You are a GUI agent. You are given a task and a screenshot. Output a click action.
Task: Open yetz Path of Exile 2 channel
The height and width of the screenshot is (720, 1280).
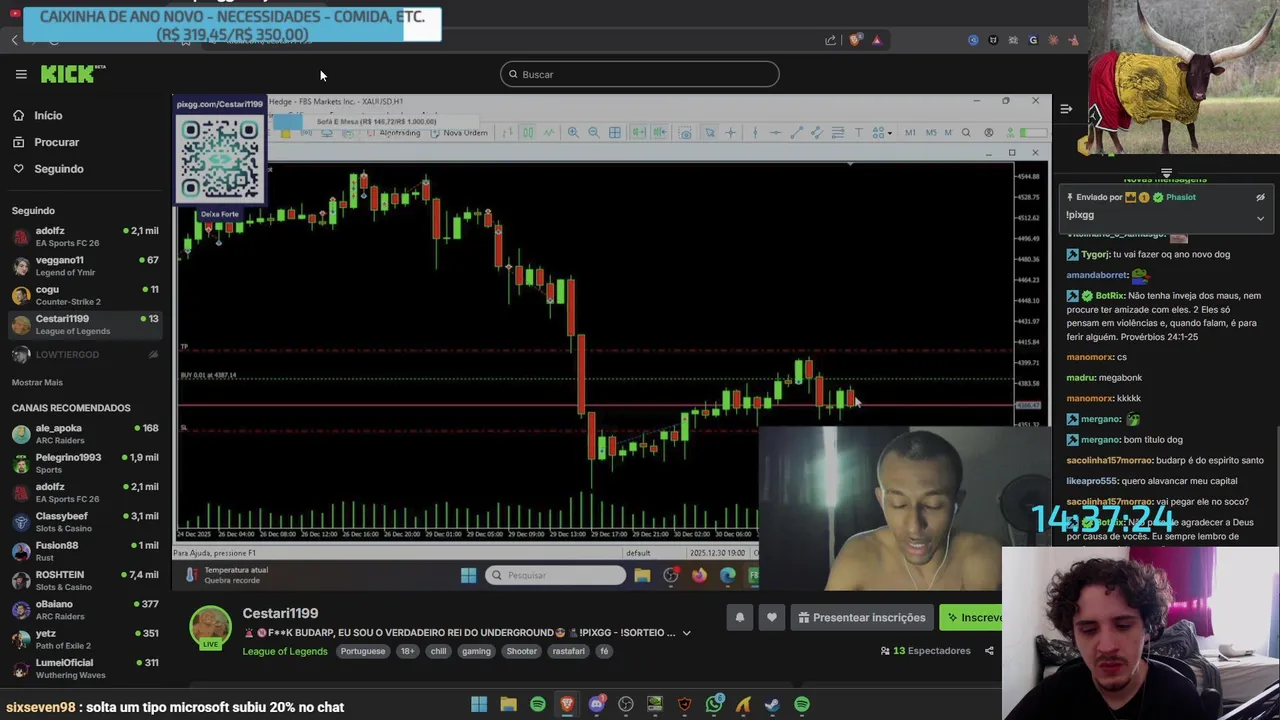85,638
